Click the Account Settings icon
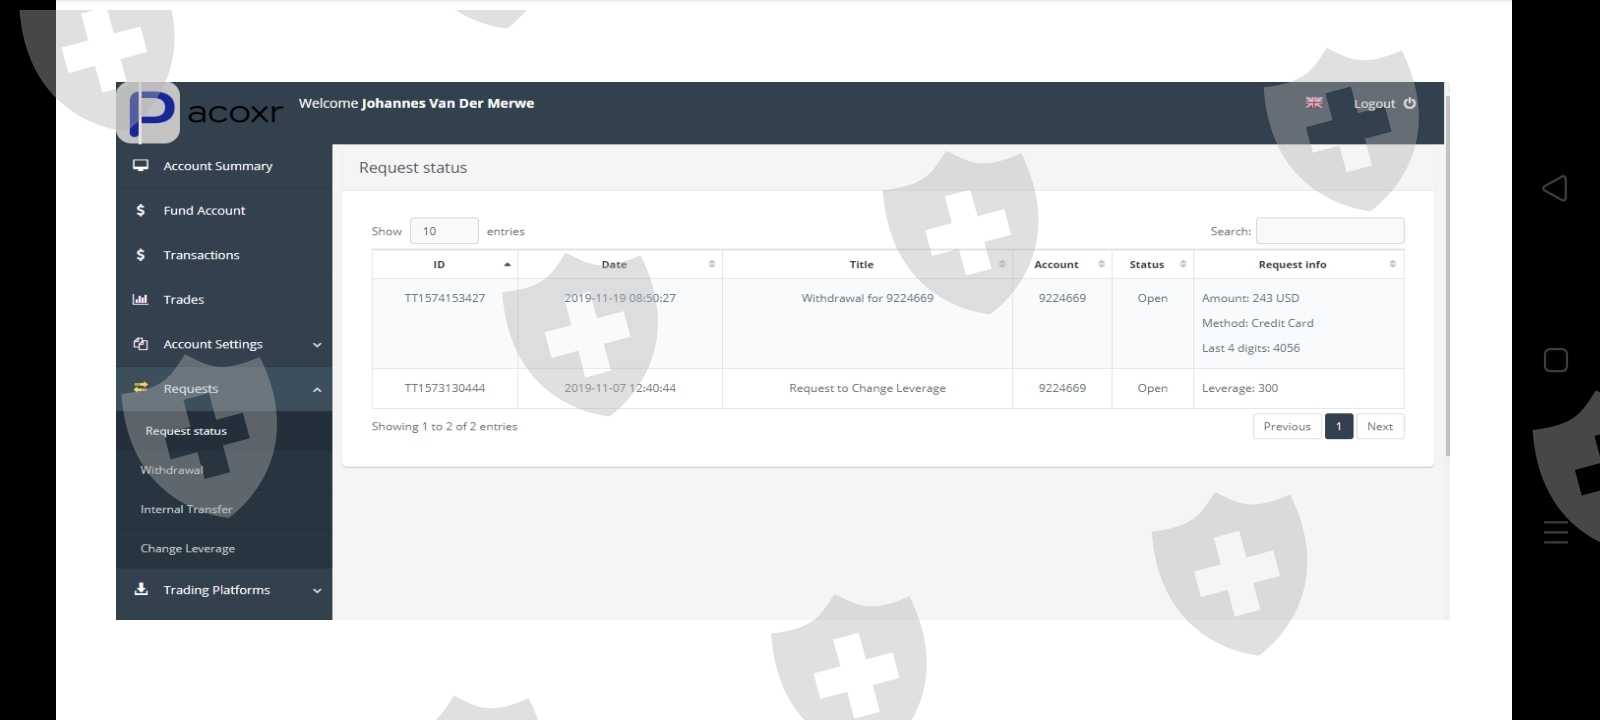Viewport: 1600px width, 720px height. (x=141, y=344)
